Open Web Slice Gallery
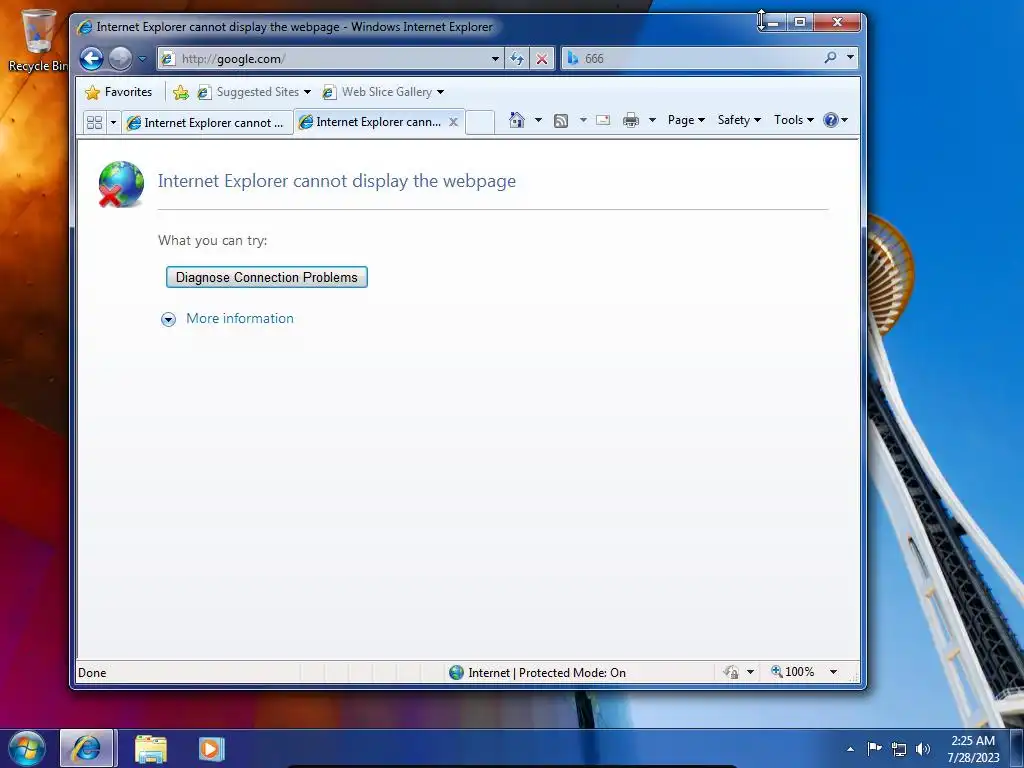This screenshot has height=768, width=1024. click(383, 92)
